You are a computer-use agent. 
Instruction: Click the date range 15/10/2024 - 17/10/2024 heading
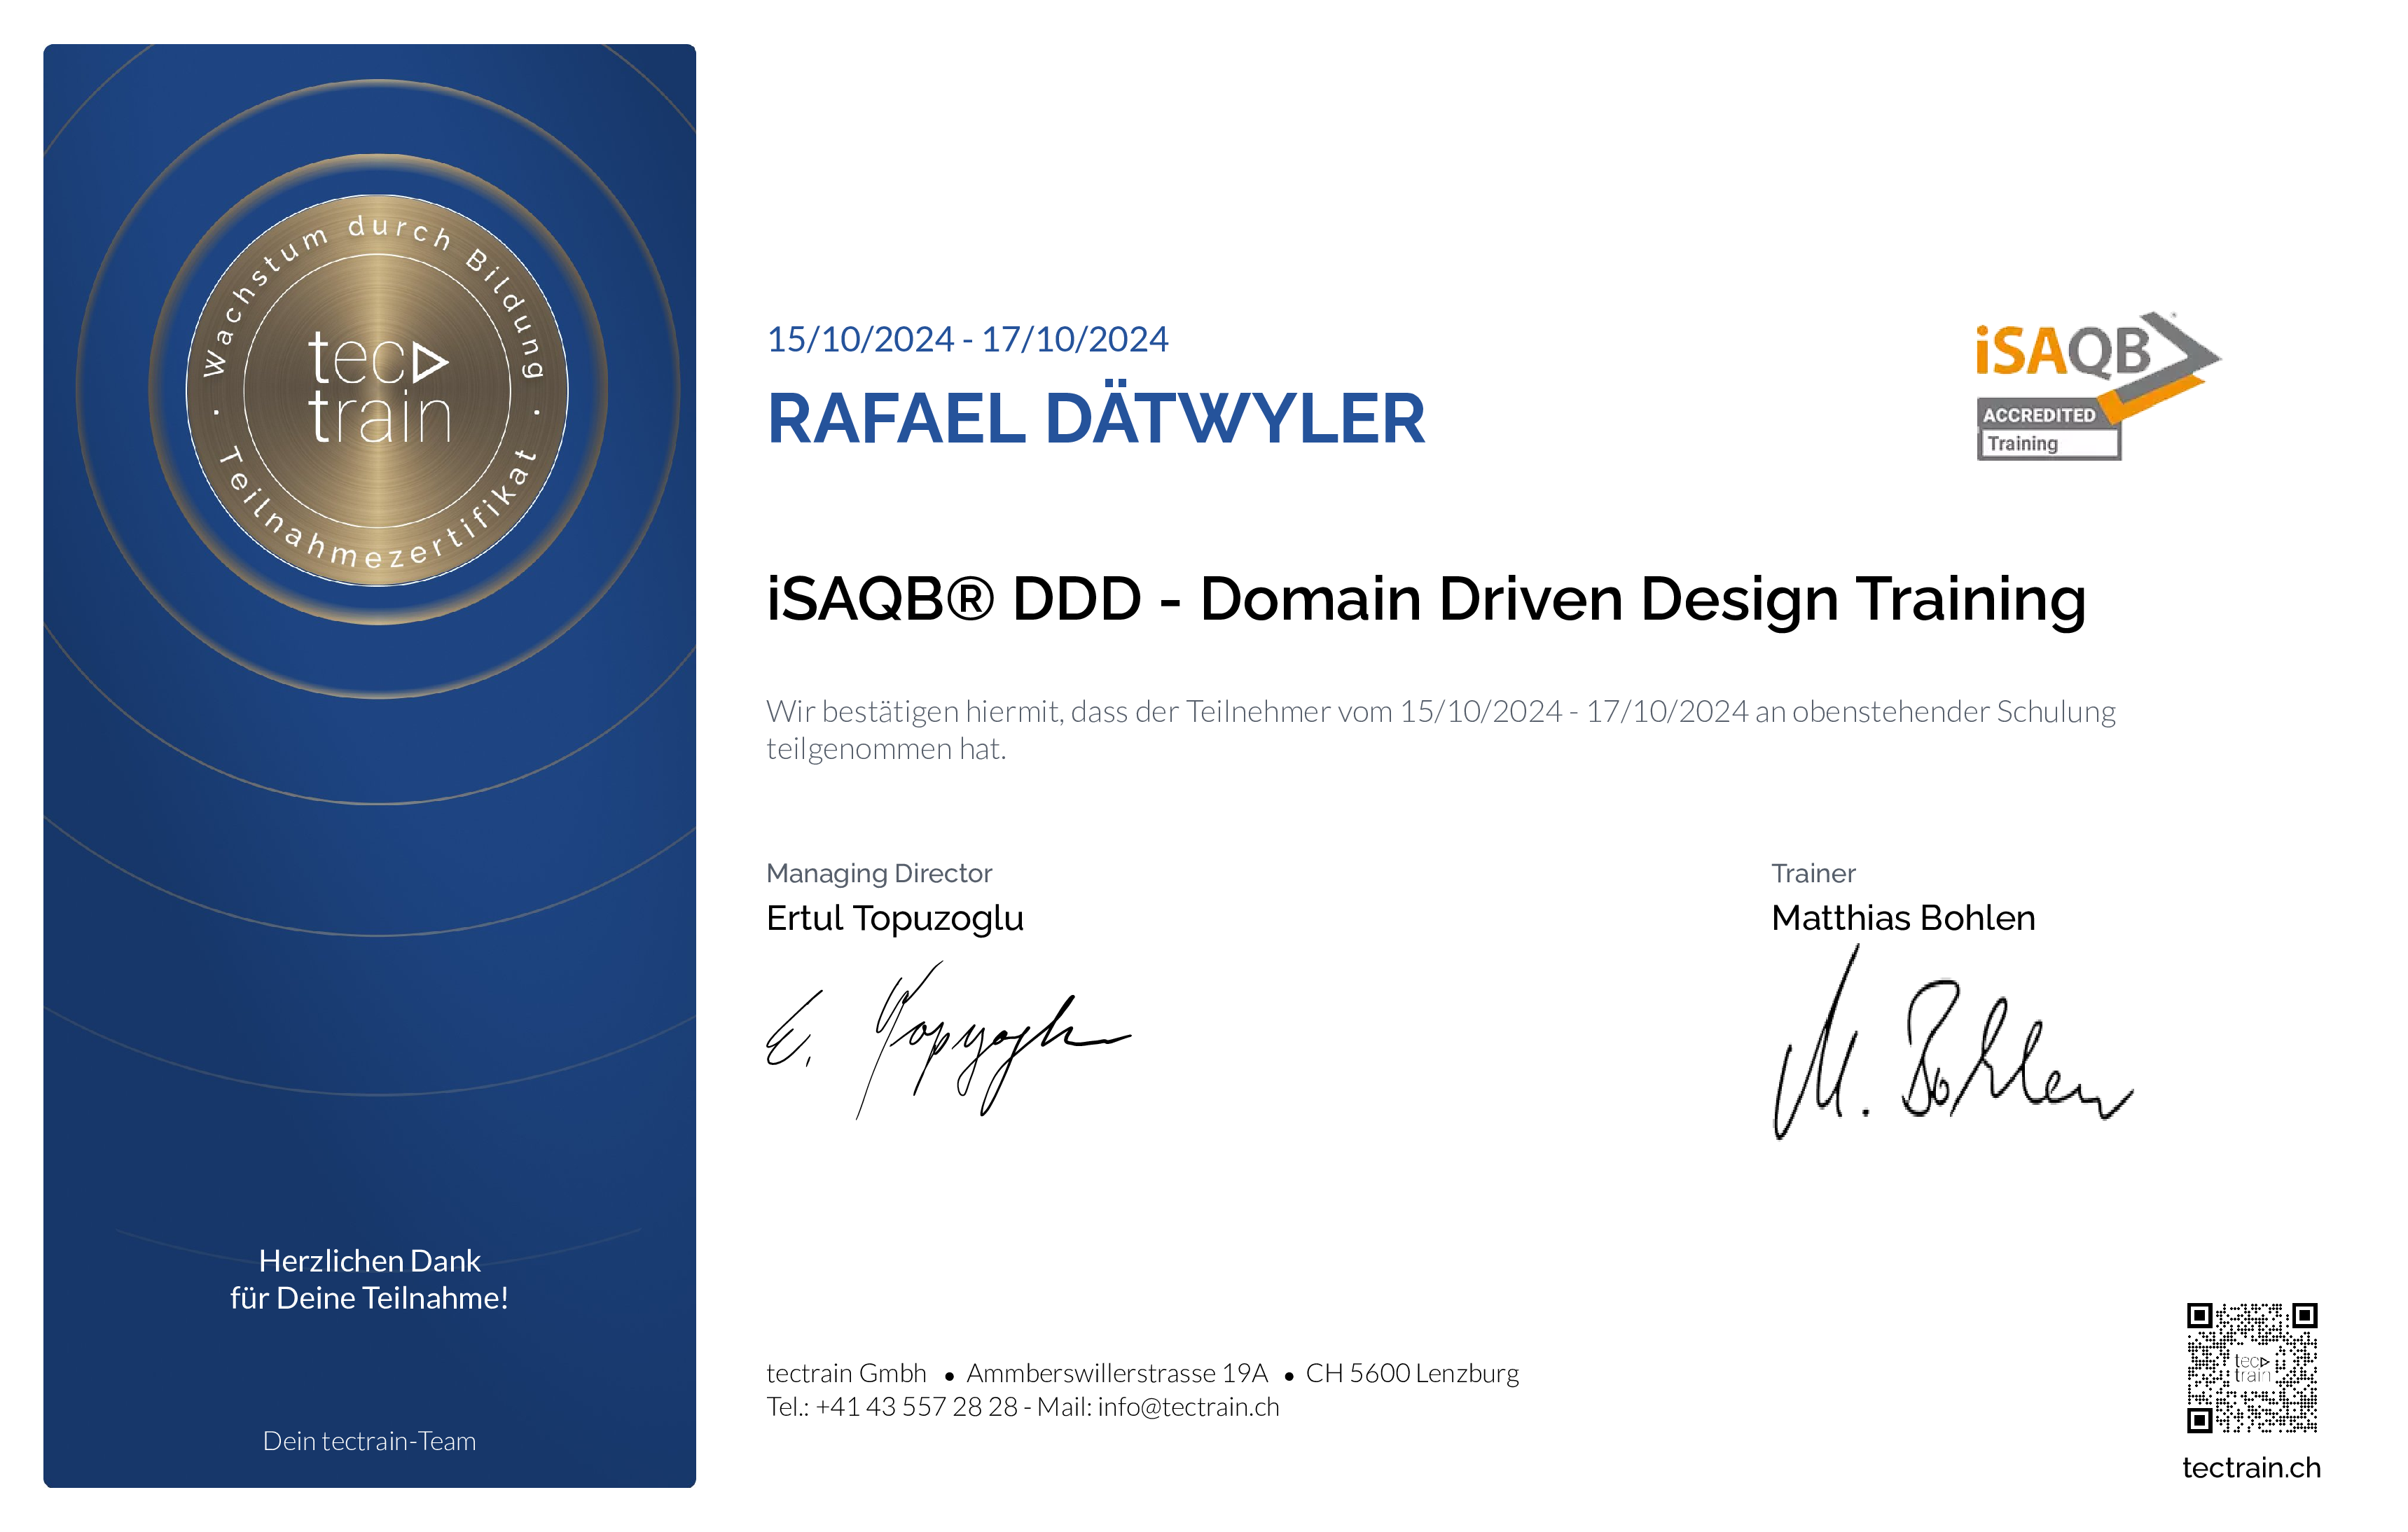[x=967, y=340]
